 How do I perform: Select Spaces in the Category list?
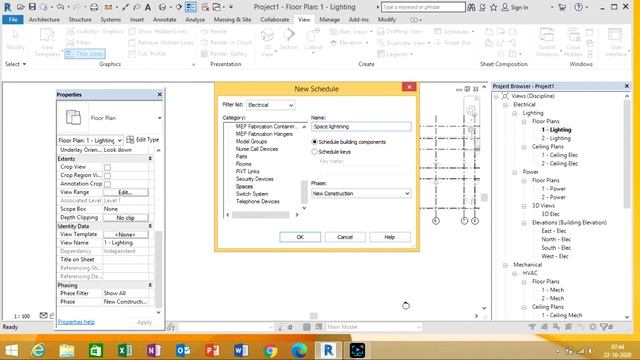click(x=244, y=186)
